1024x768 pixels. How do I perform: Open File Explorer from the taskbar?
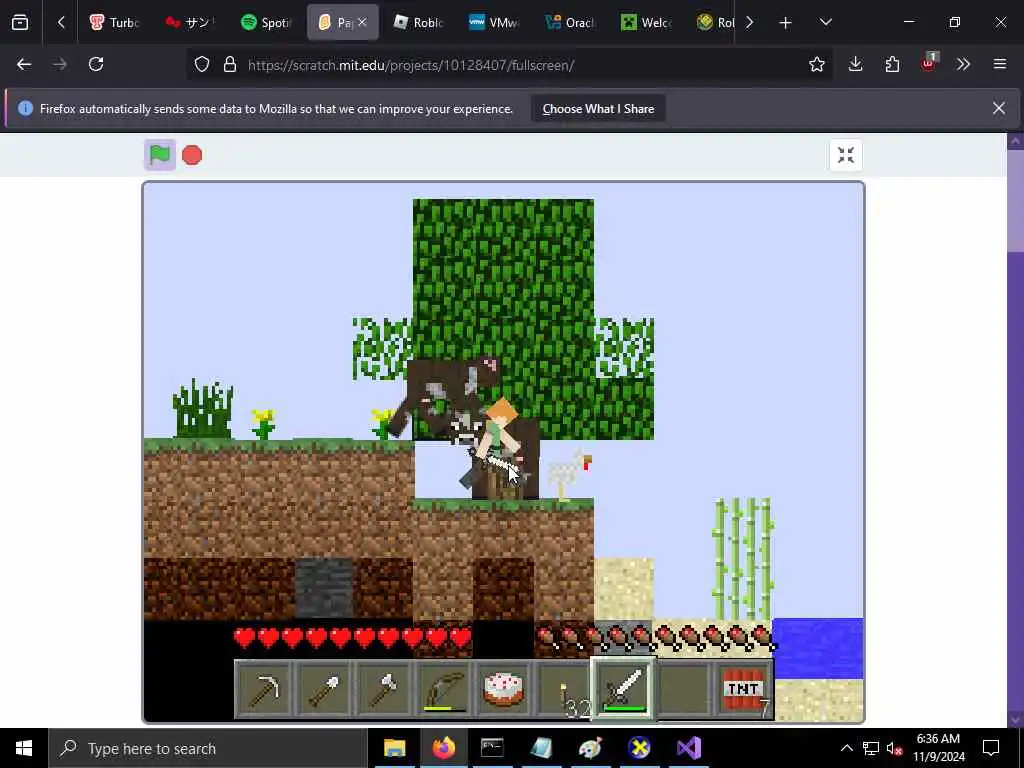[394, 748]
